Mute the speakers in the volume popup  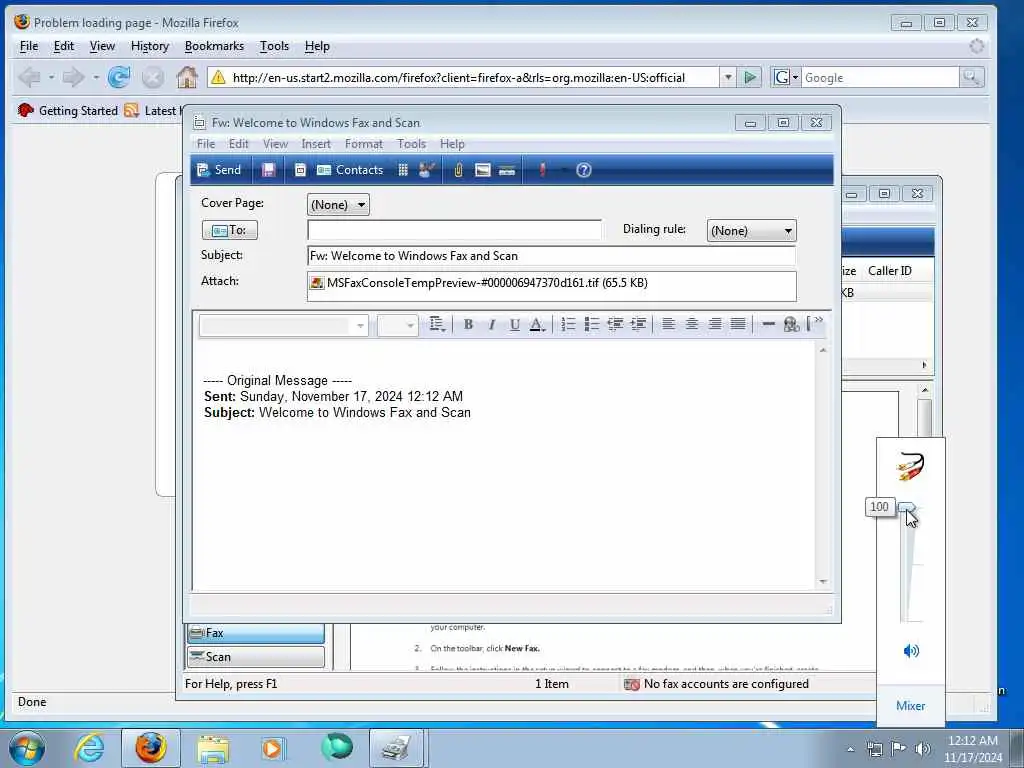911,650
